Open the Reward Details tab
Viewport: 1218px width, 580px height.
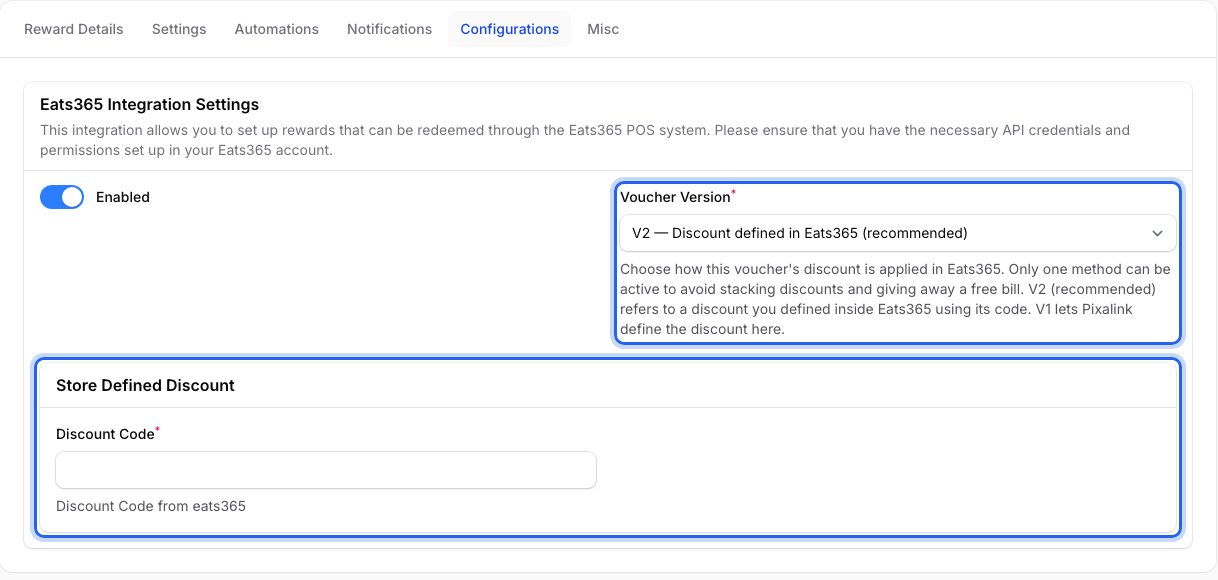[x=74, y=29]
